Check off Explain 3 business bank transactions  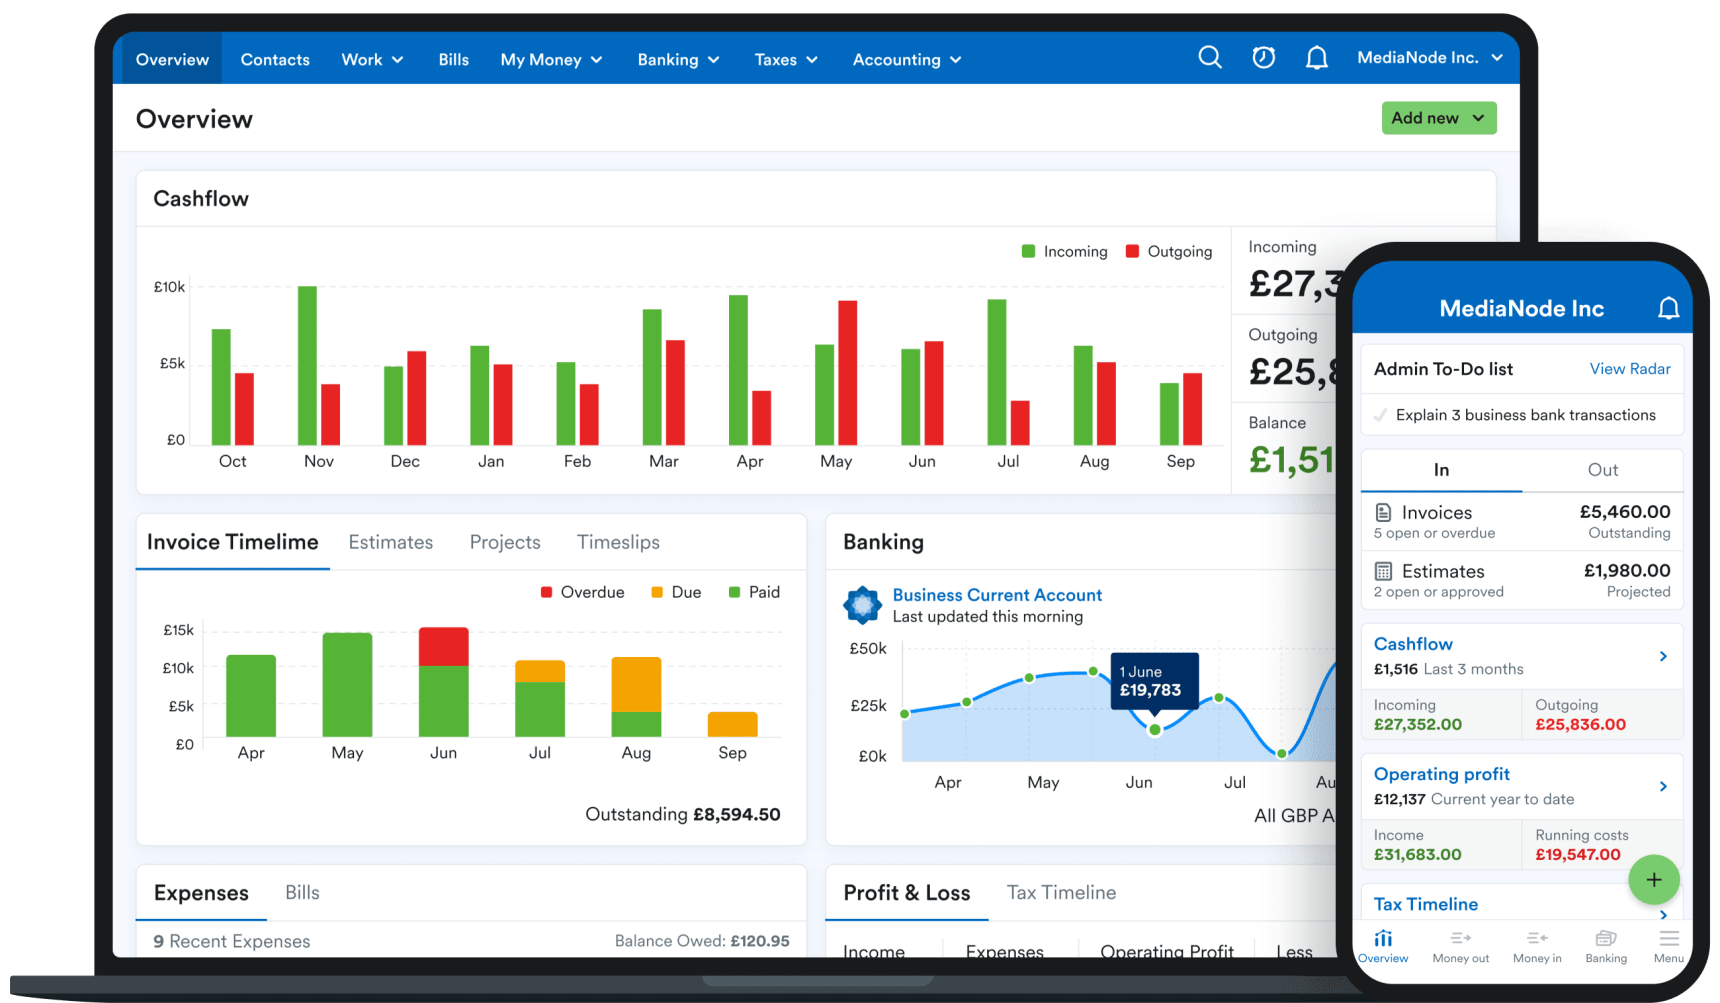coord(1381,415)
